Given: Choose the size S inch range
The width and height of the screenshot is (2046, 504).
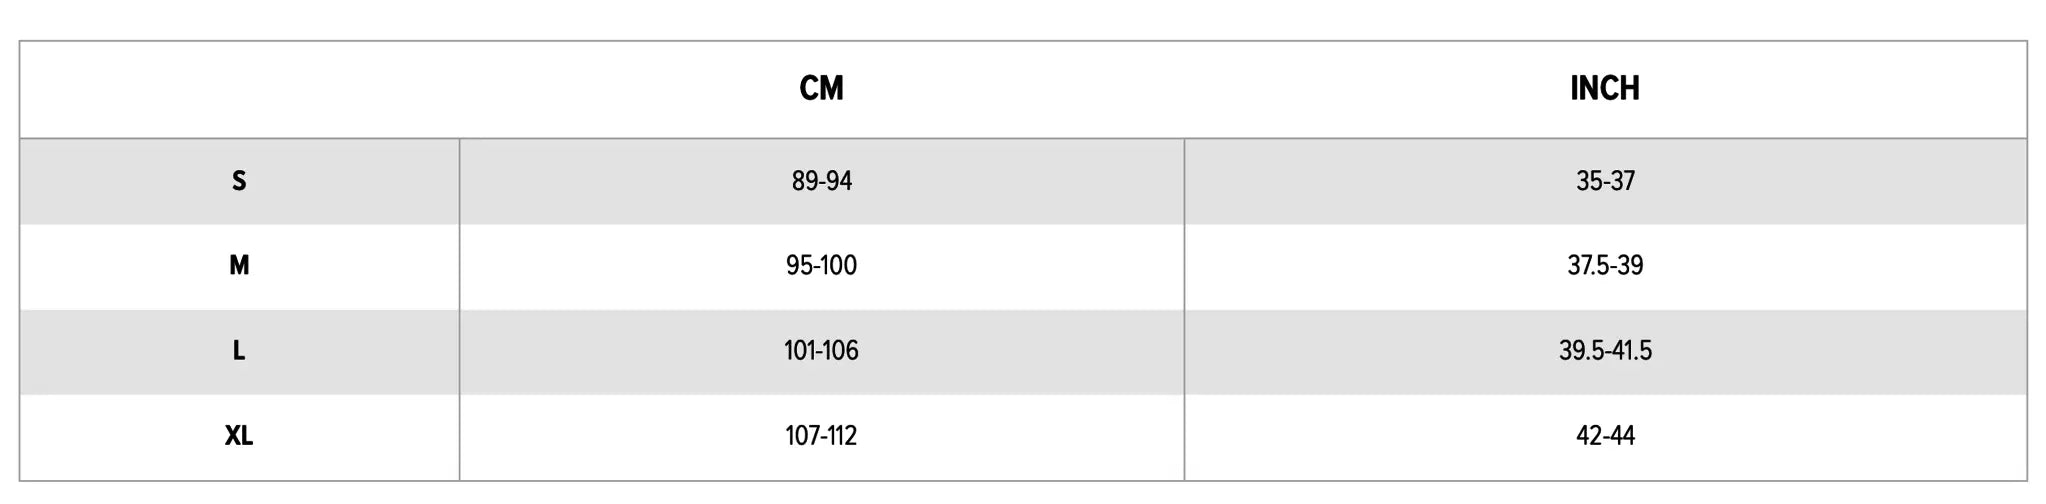Looking at the screenshot, I should [x=1605, y=181].
